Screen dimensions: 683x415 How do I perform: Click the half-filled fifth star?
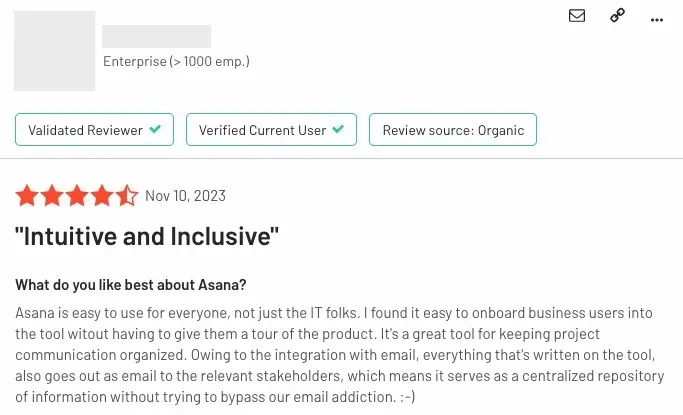(x=127, y=195)
